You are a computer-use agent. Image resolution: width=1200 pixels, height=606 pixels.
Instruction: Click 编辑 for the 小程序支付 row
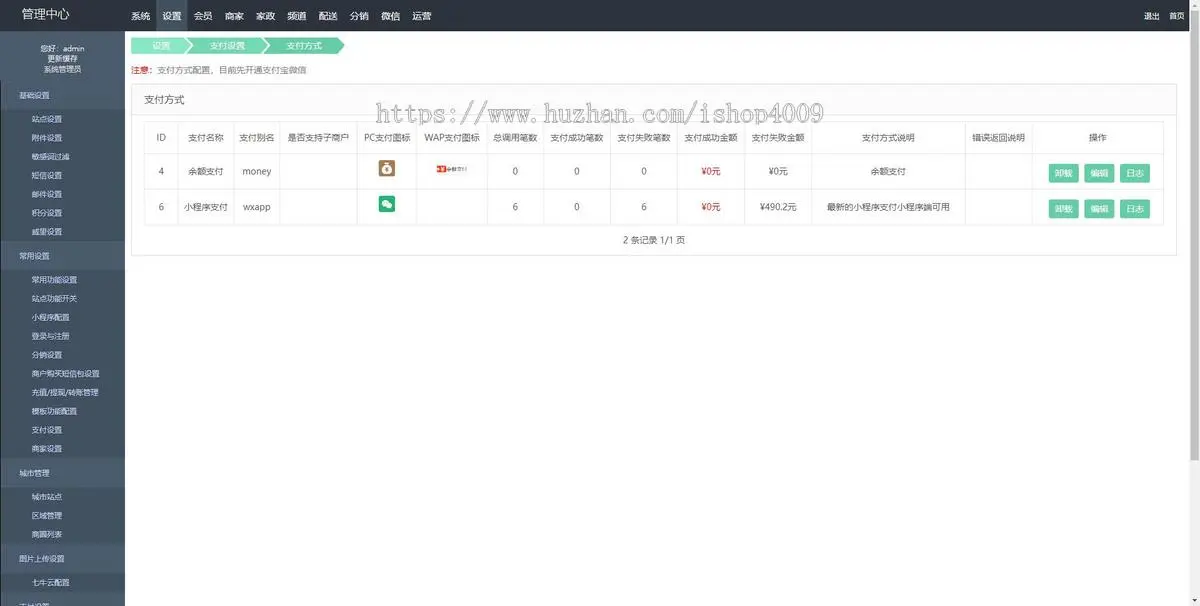(1099, 209)
